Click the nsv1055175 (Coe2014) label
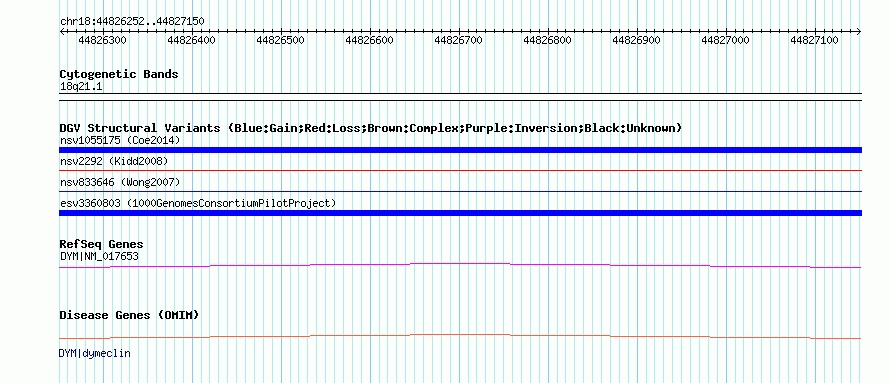The image size is (890, 383). click(x=120, y=140)
